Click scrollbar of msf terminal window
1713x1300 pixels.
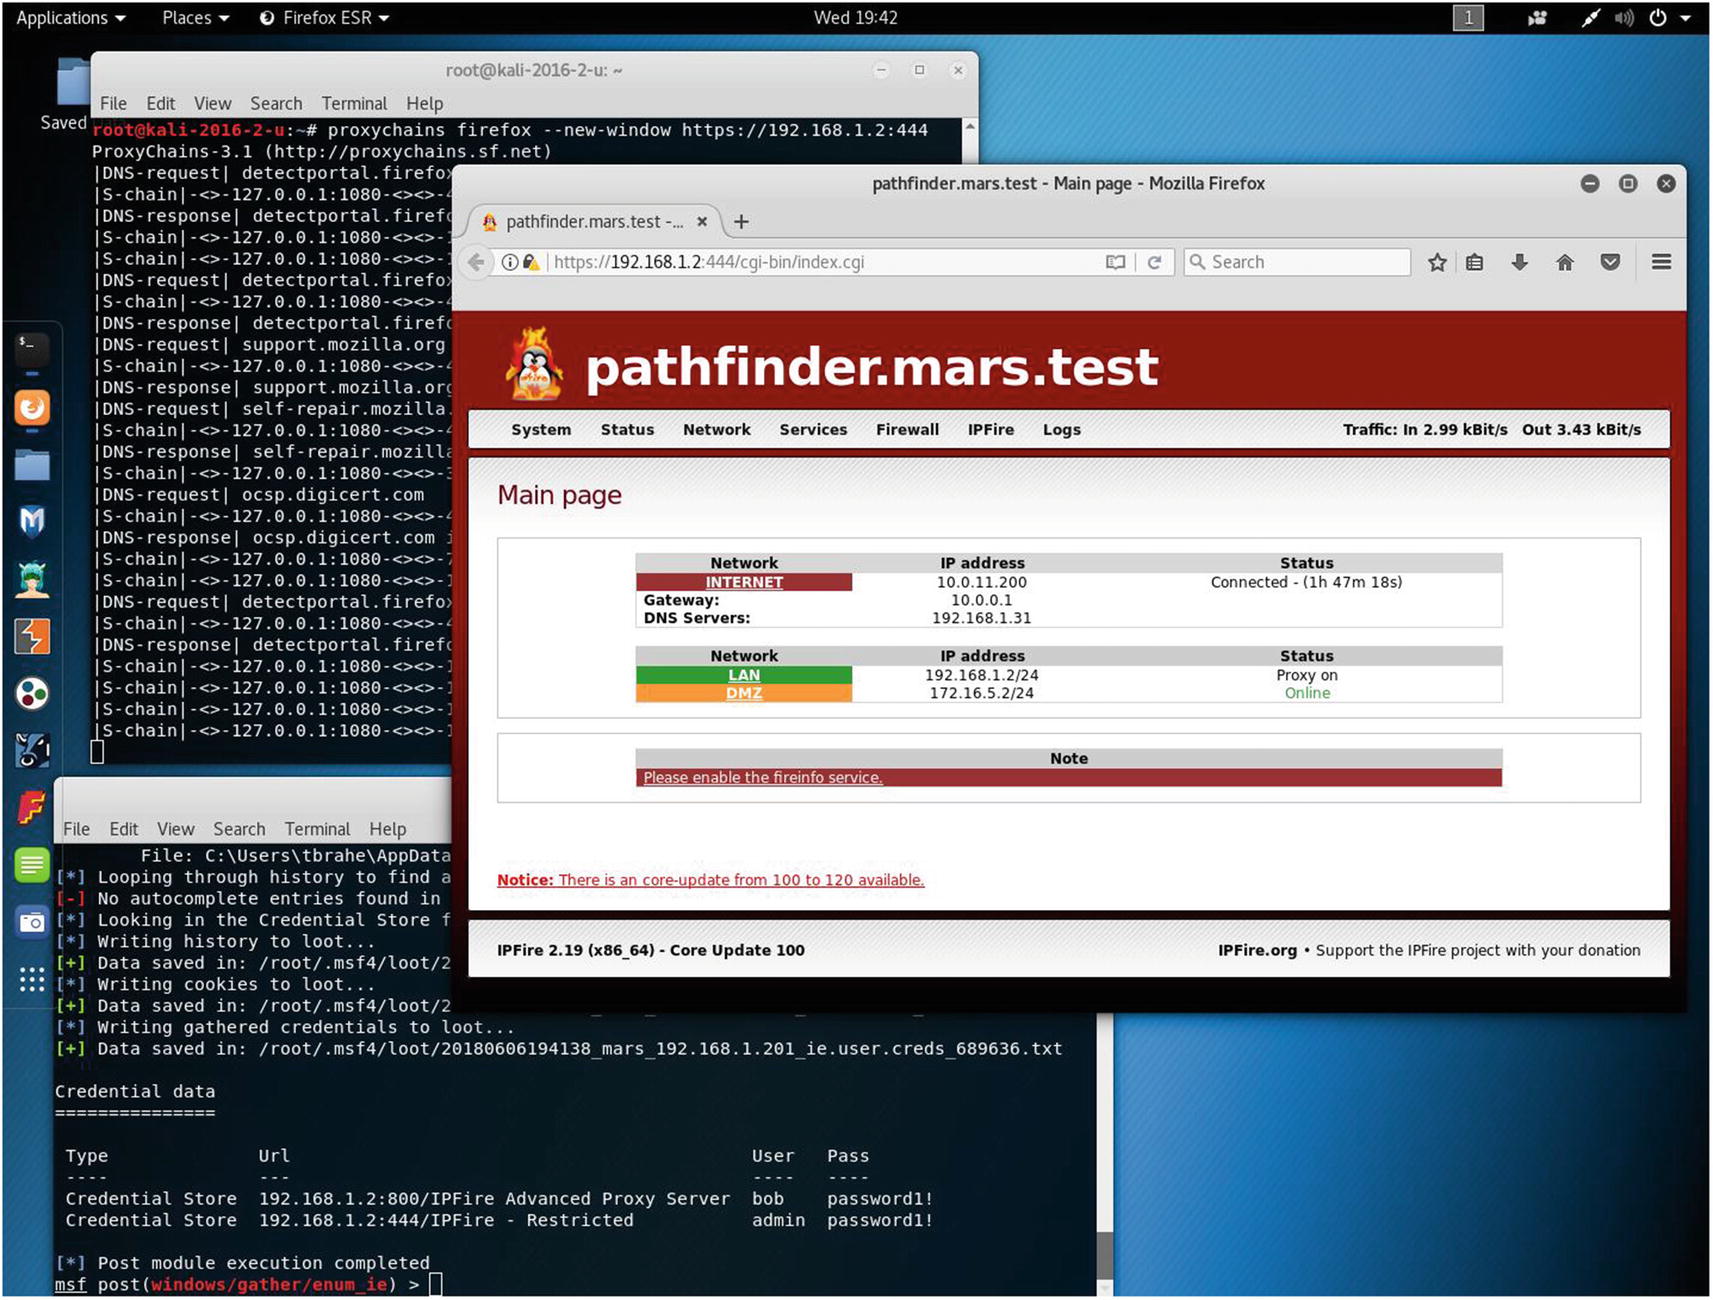[x=1104, y=1256]
